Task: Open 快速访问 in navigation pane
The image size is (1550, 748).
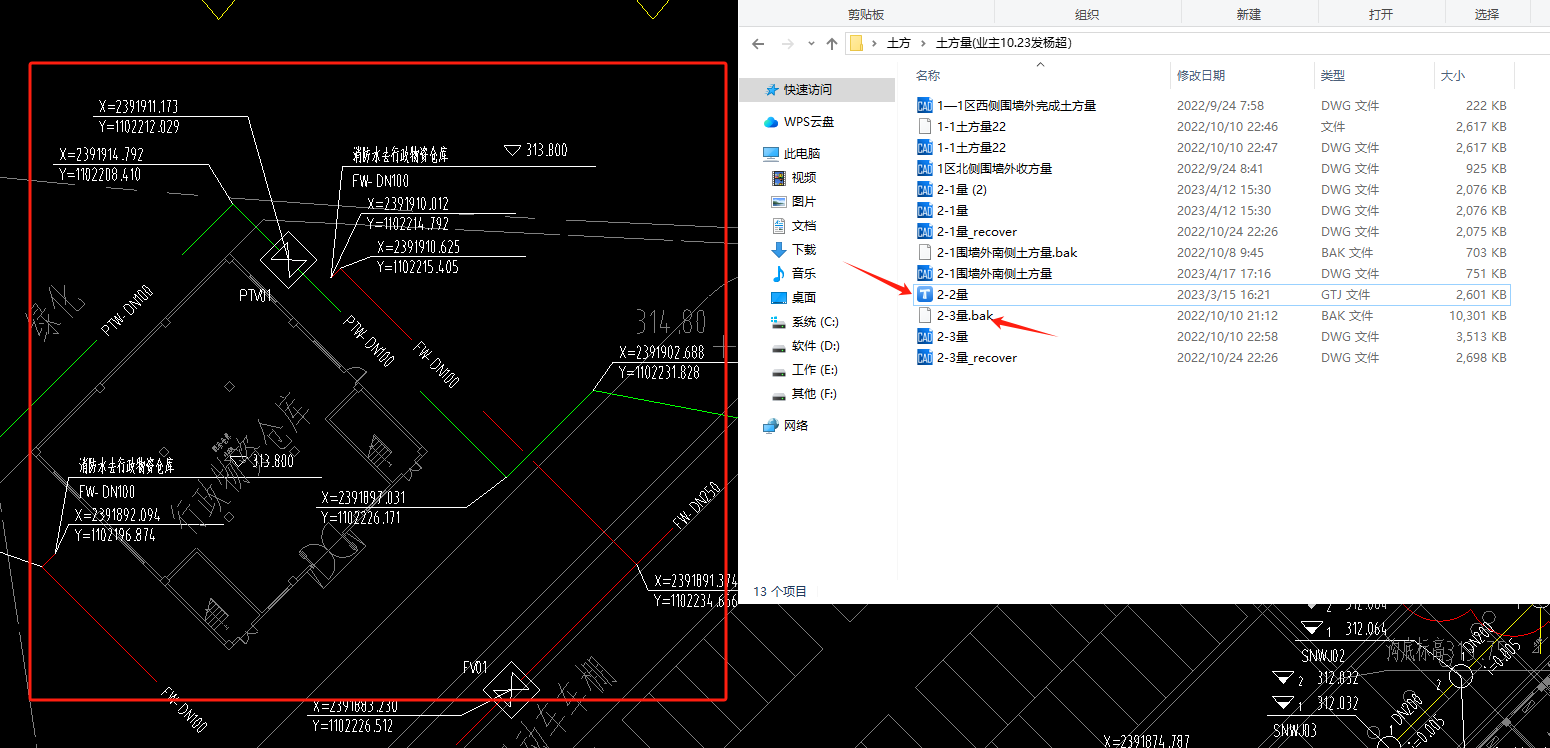Action: [807, 89]
